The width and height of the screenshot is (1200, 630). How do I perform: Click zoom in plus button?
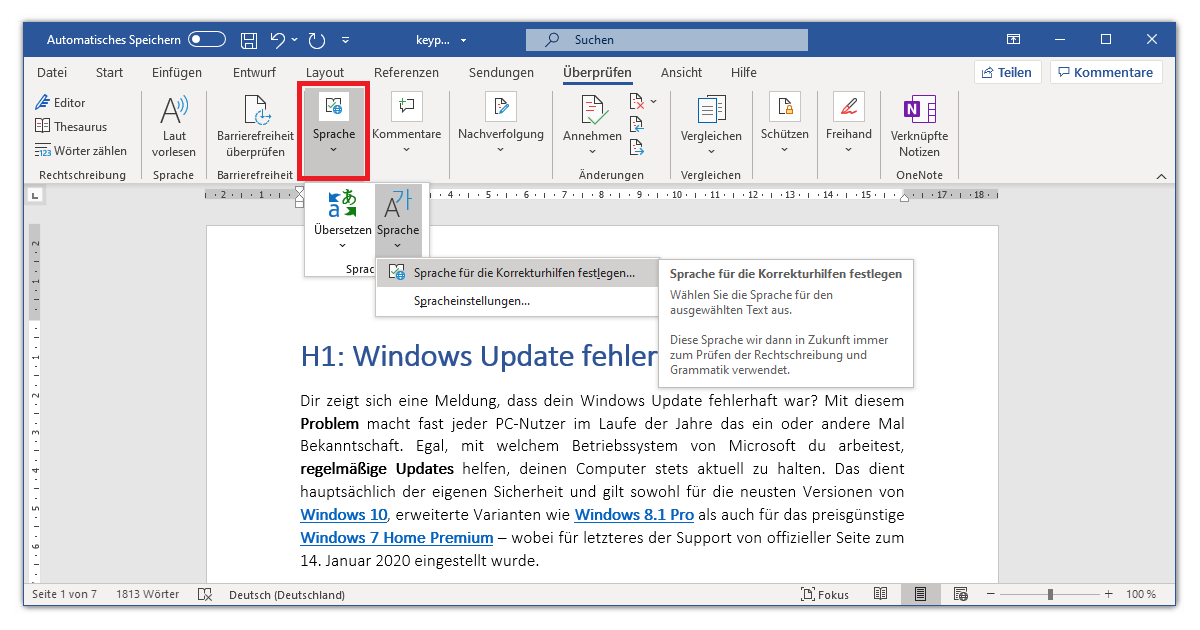1108,594
